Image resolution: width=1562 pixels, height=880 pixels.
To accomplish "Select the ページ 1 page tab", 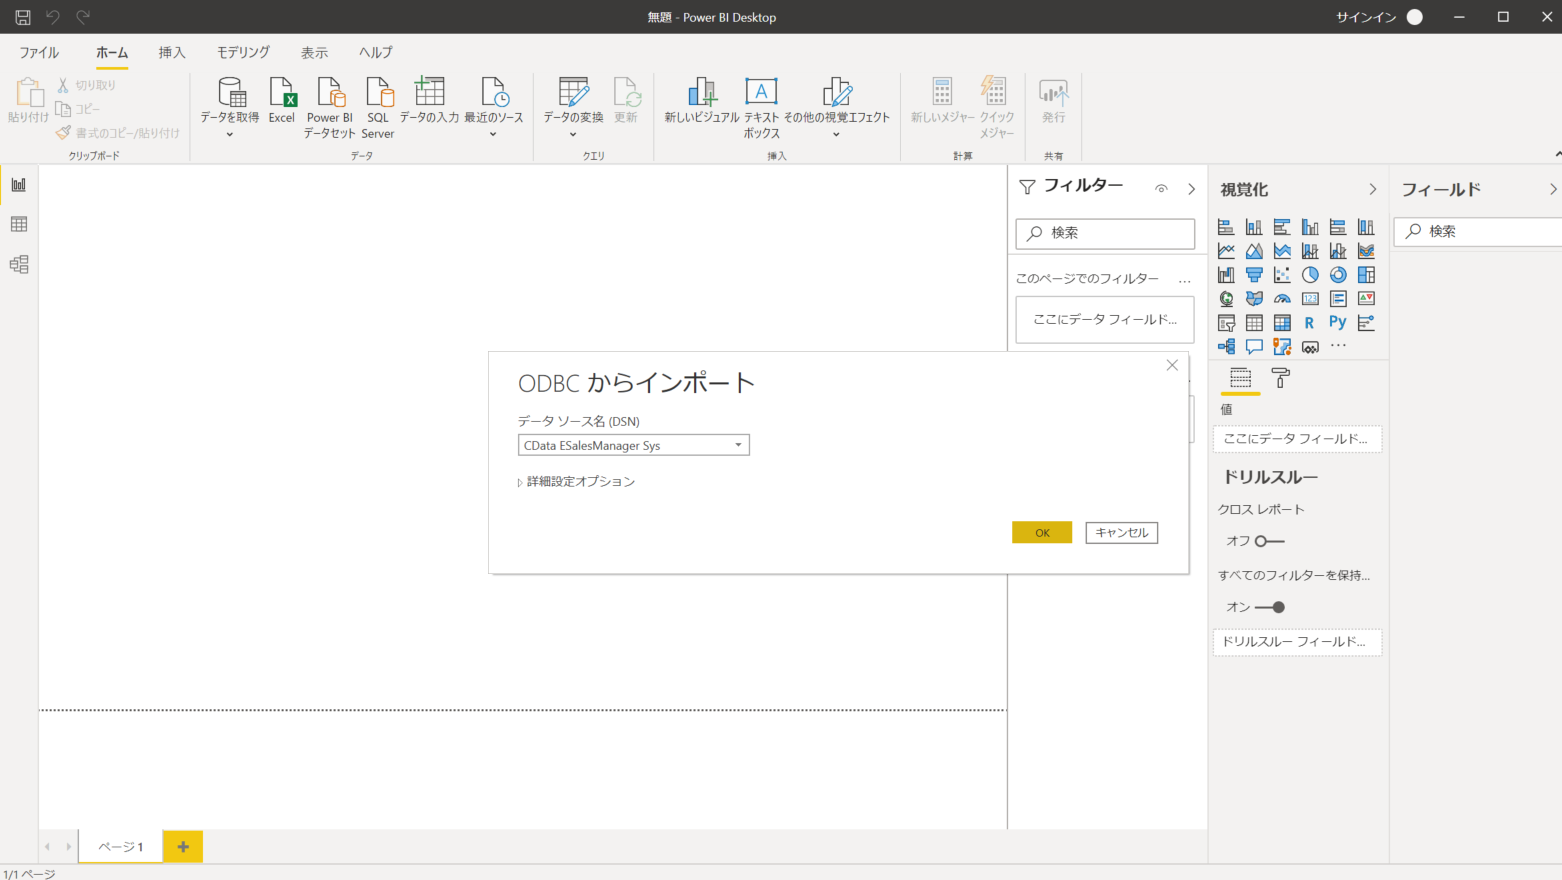I will tap(120, 846).
